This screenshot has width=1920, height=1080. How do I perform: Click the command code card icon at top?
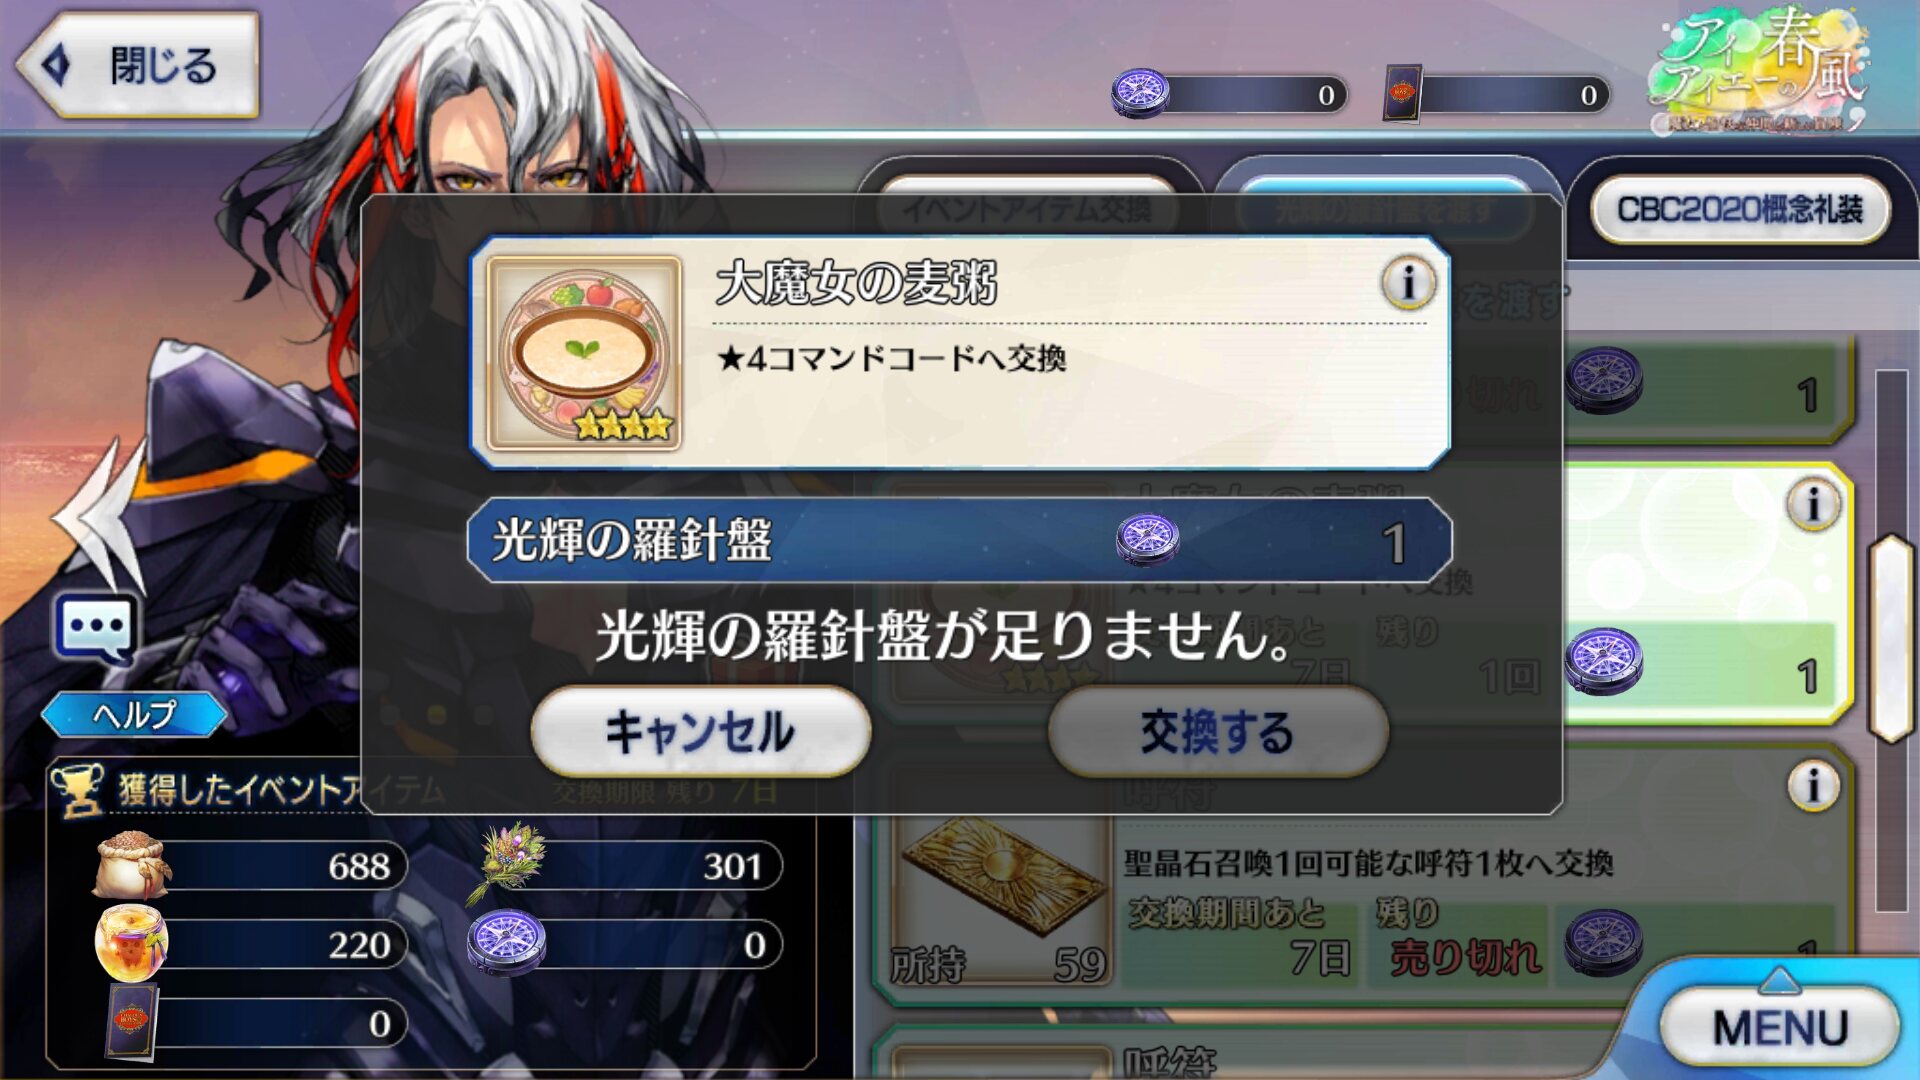tap(1402, 94)
